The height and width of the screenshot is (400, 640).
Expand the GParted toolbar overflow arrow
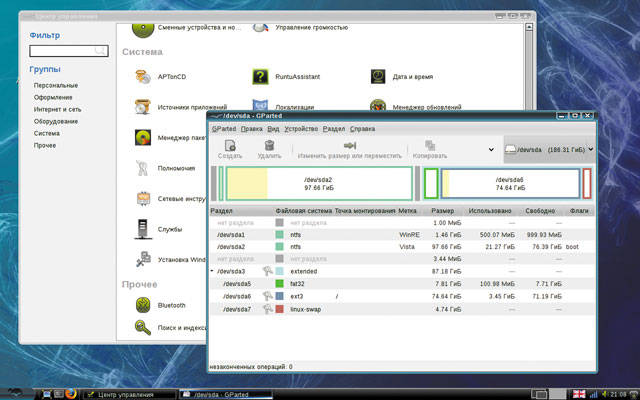[491, 150]
